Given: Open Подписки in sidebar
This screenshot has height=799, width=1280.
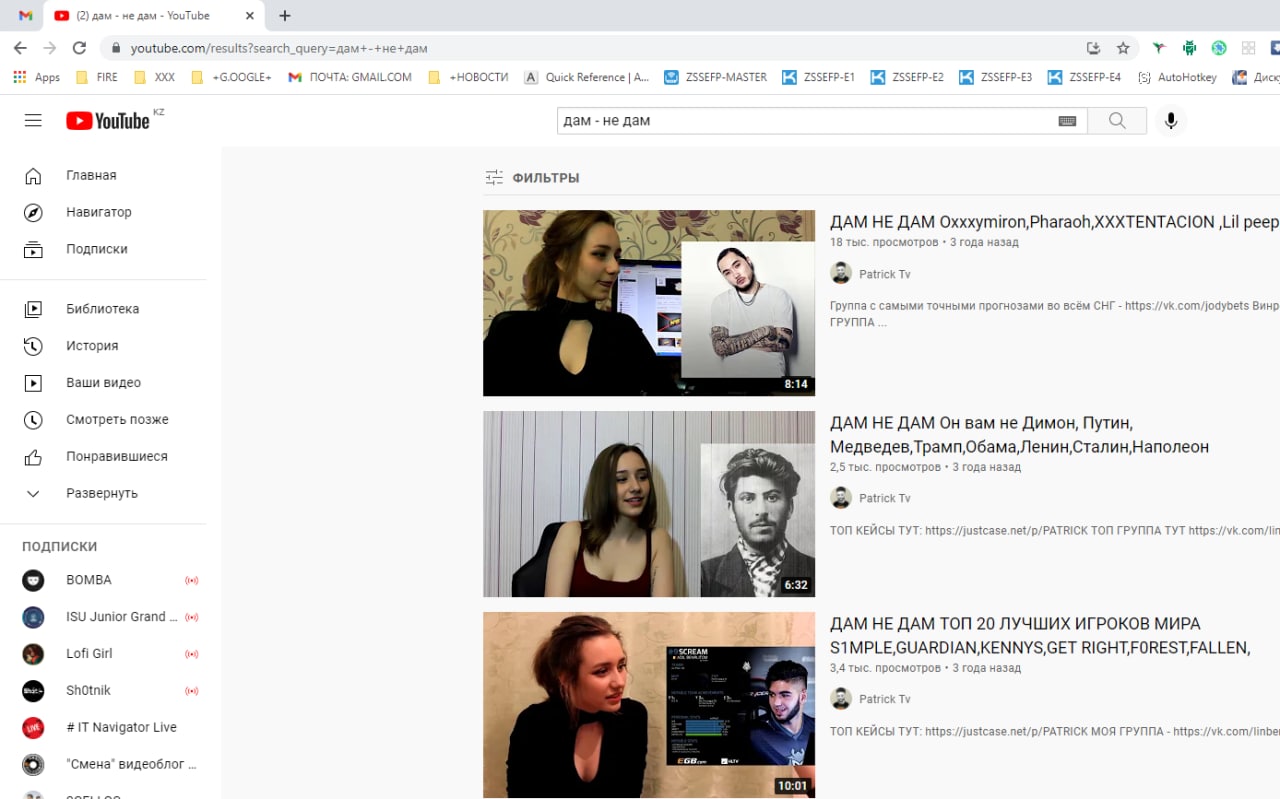Looking at the screenshot, I should (x=103, y=249).
